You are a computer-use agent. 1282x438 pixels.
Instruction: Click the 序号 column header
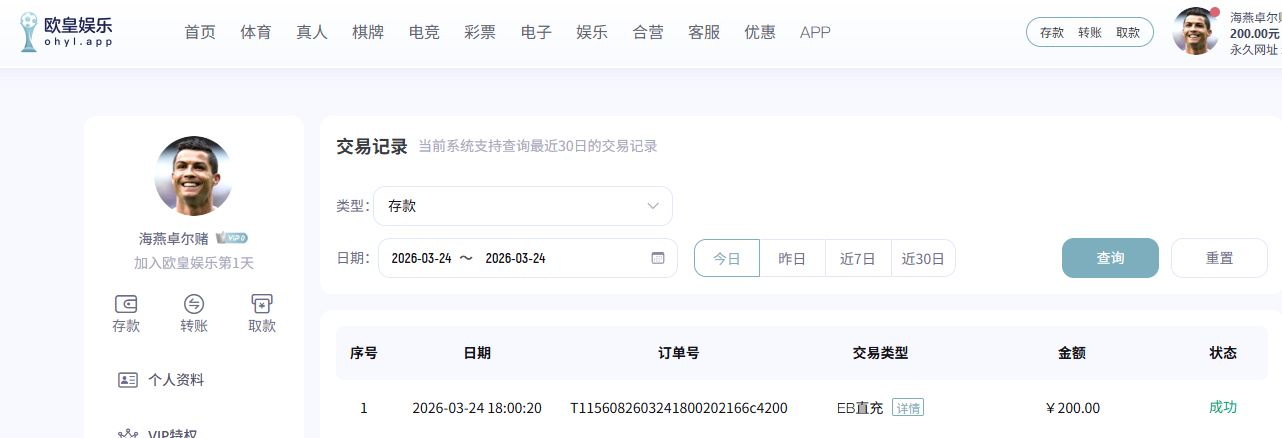[x=363, y=353]
